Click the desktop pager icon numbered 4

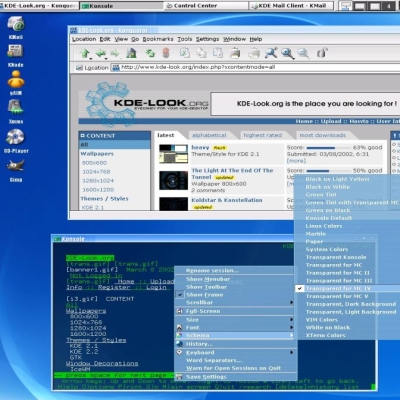[389, 6]
